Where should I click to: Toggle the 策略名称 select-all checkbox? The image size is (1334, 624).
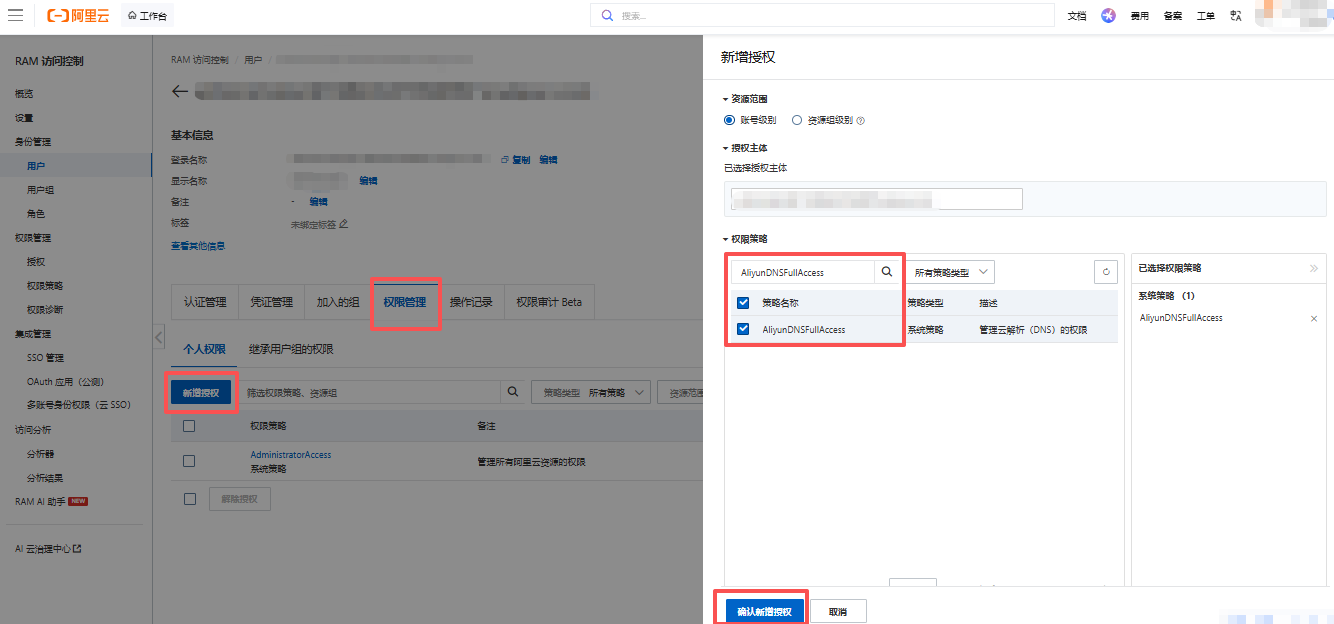coord(743,302)
